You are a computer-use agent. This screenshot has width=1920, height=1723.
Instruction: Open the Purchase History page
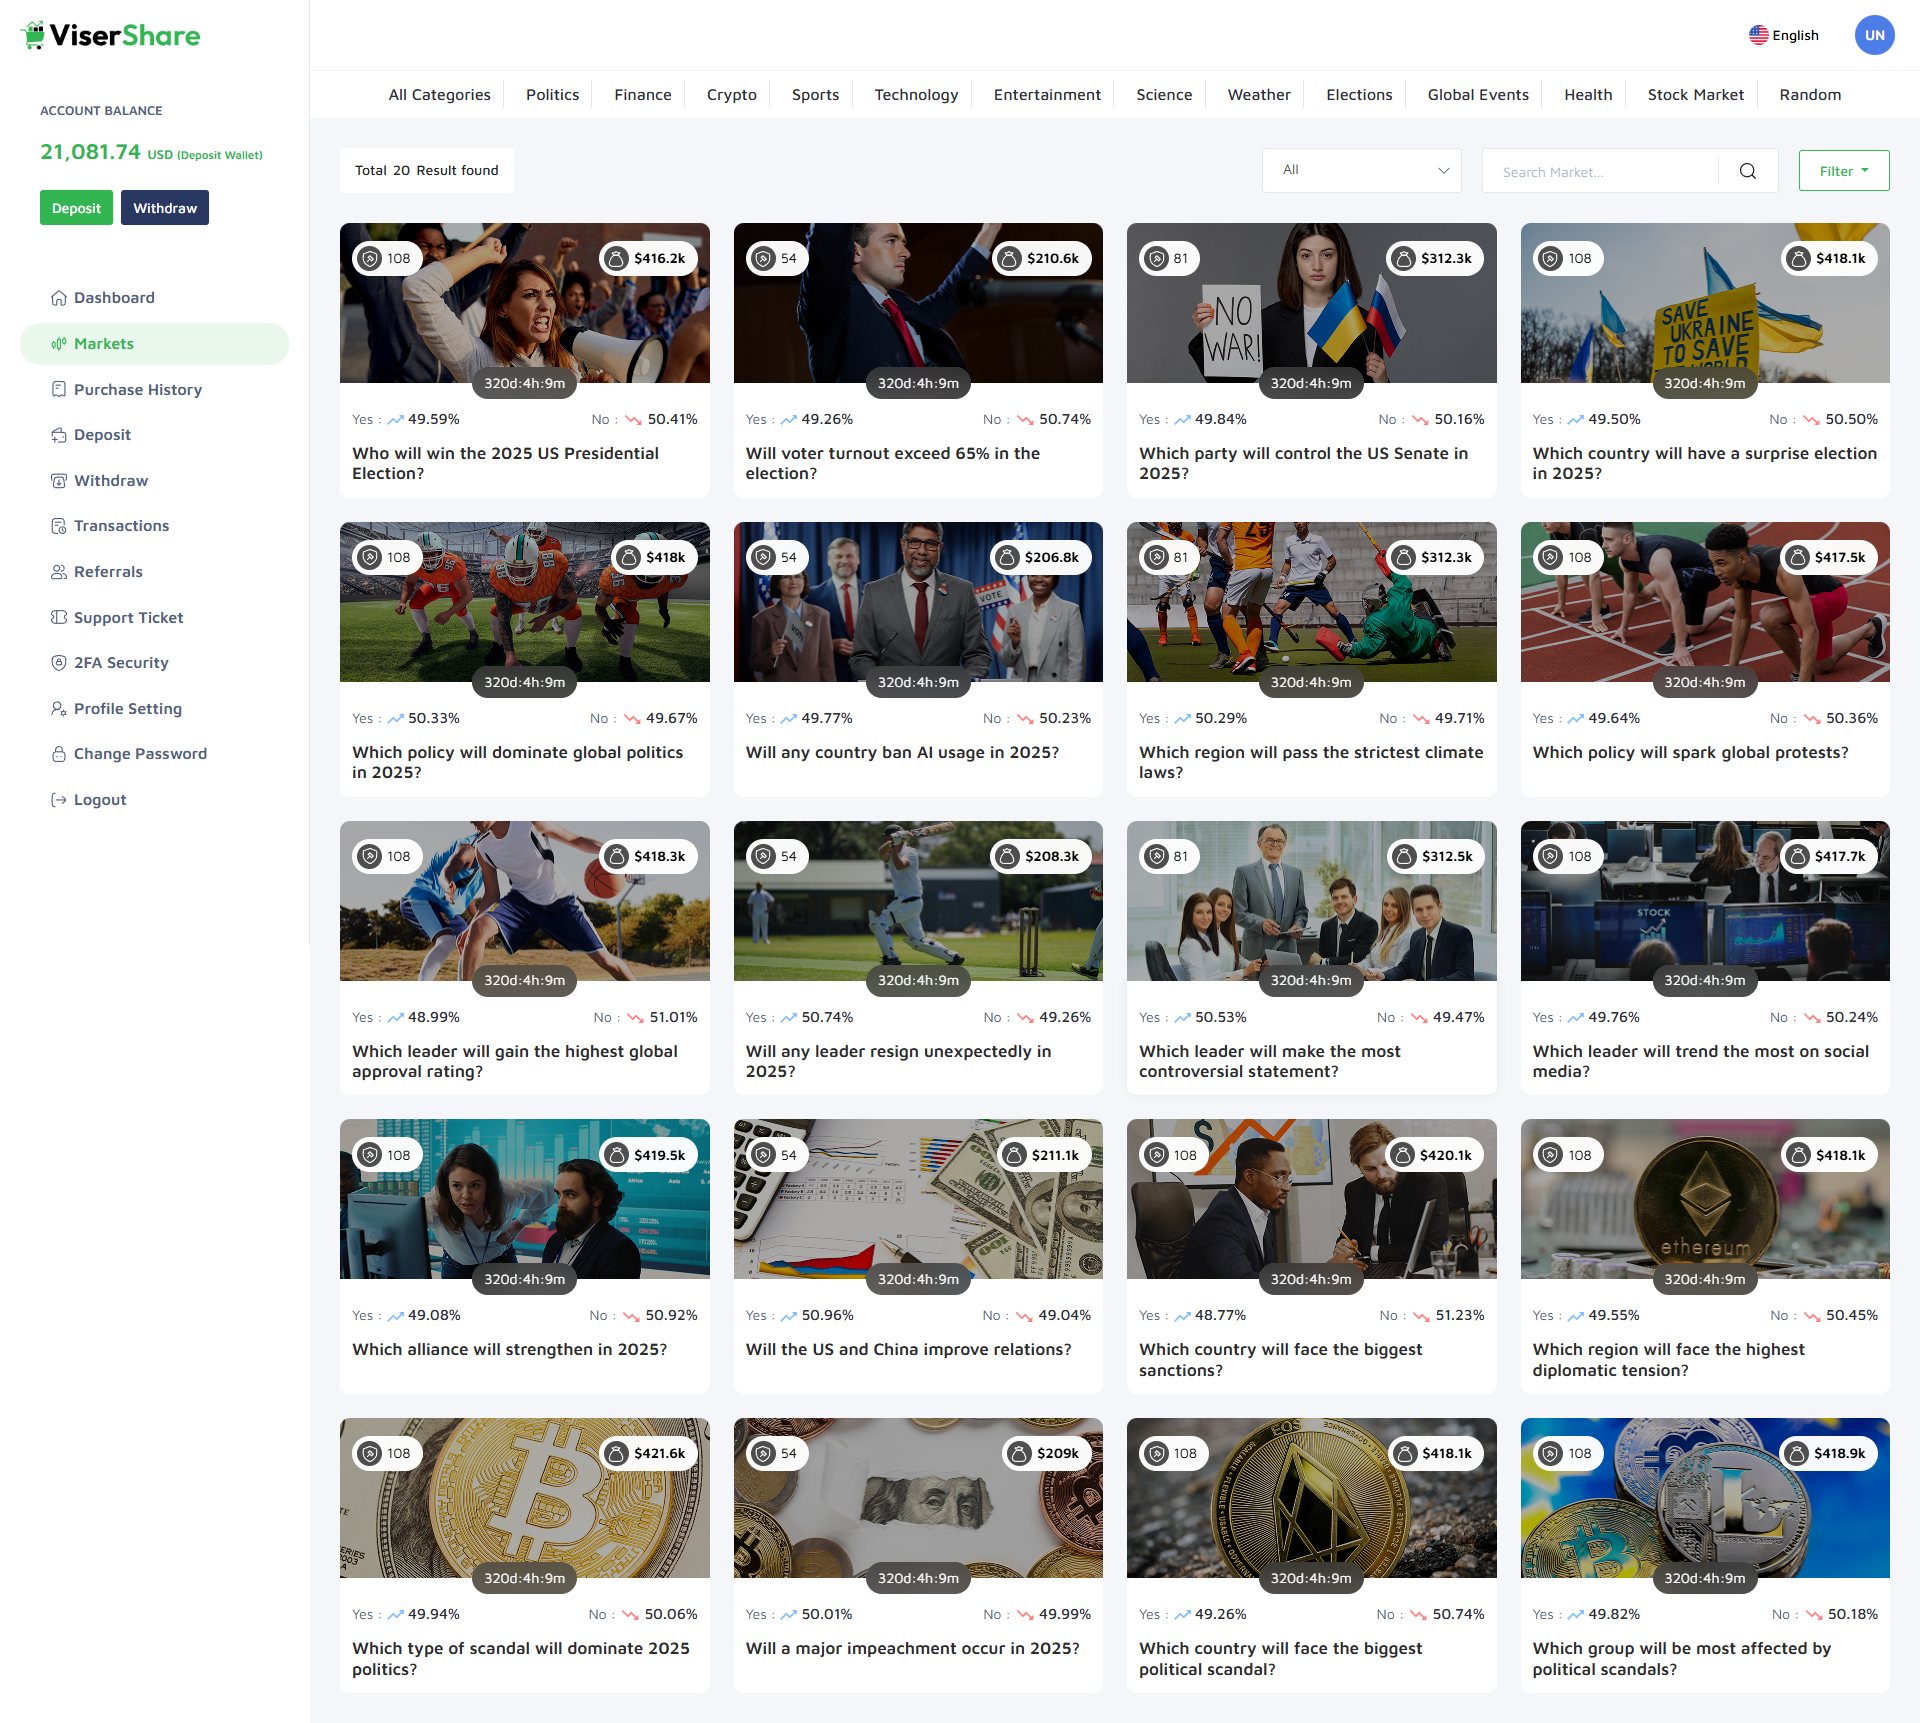pos(137,390)
